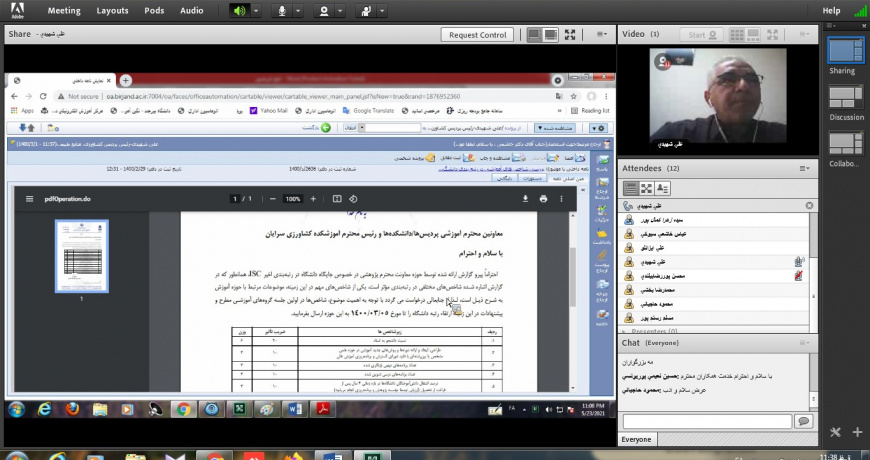The height and width of the screenshot is (460, 870).
Task: Open the Help menu
Action: (x=831, y=11)
